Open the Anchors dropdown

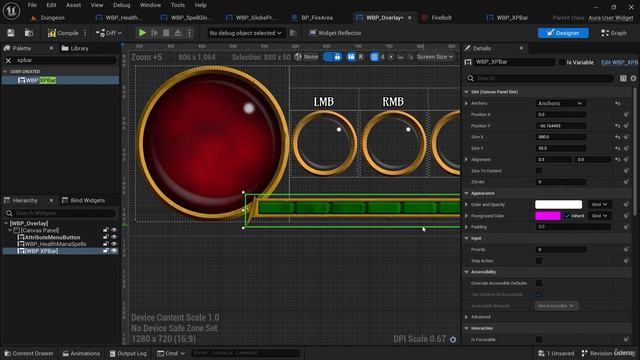pos(560,103)
